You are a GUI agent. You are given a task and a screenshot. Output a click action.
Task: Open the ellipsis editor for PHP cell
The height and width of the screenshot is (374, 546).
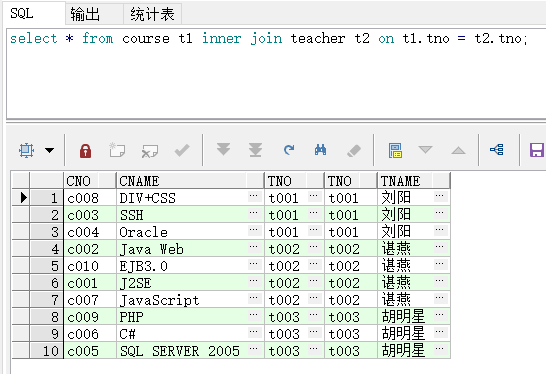click(x=254, y=315)
